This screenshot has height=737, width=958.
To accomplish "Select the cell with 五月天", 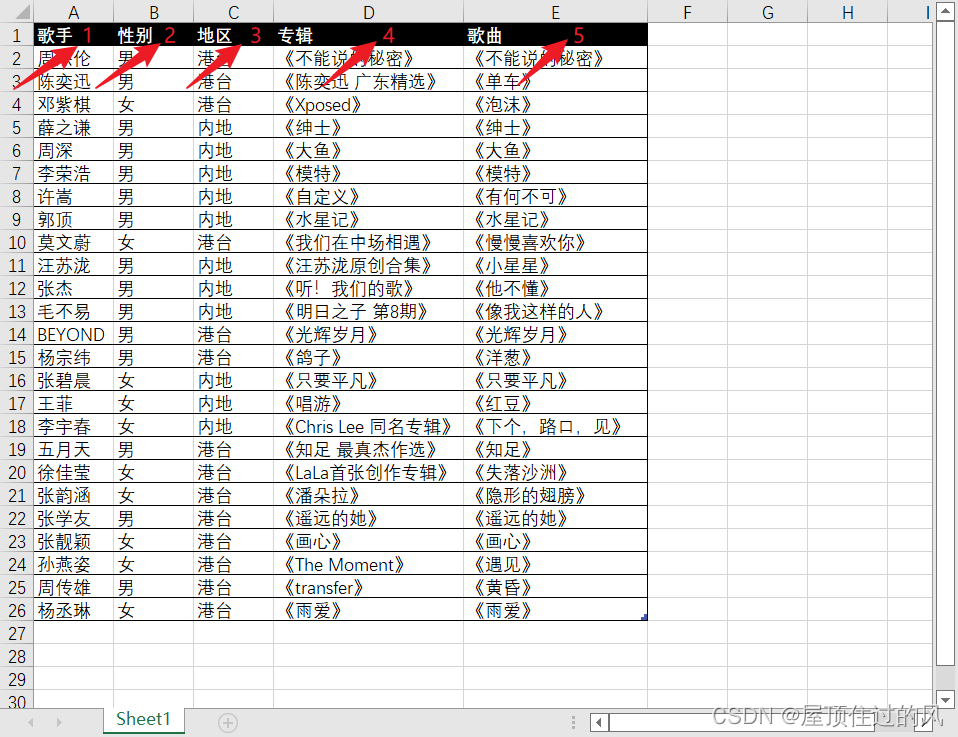I will click(x=73, y=450).
